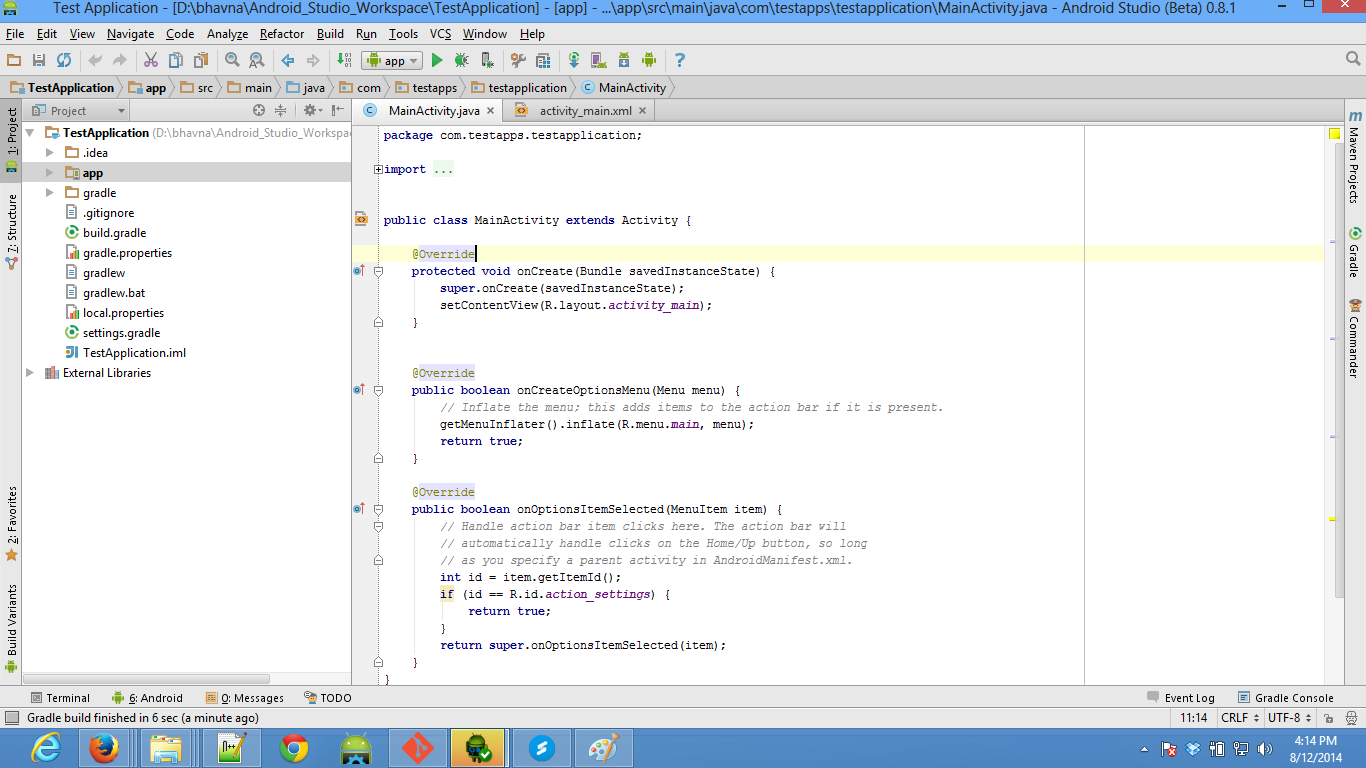Image resolution: width=1366 pixels, height=768 pixels.
Task: Toggle the Build Variants tool window
Action: click(x=11, y=628)
